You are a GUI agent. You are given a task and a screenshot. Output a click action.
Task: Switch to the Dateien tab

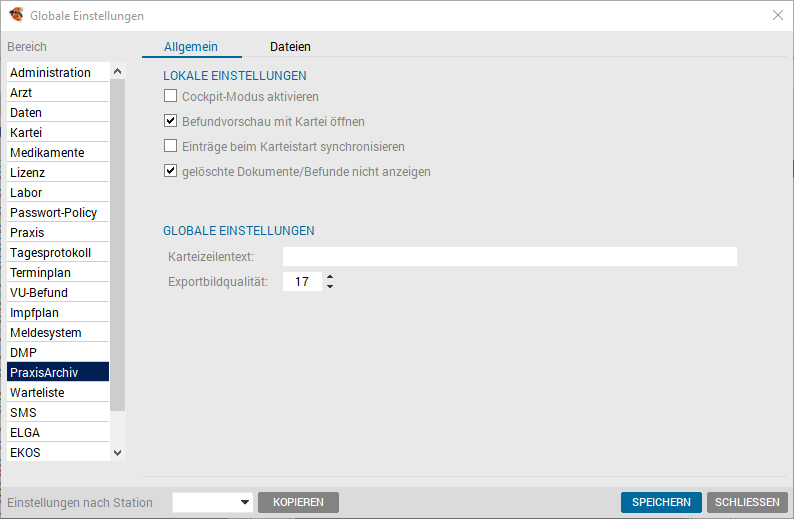(290, 47)
